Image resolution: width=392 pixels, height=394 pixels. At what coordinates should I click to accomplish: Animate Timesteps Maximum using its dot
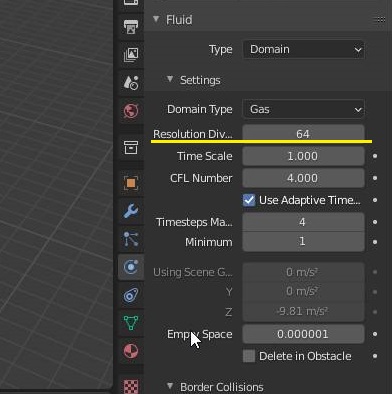[x=375, y=222]
